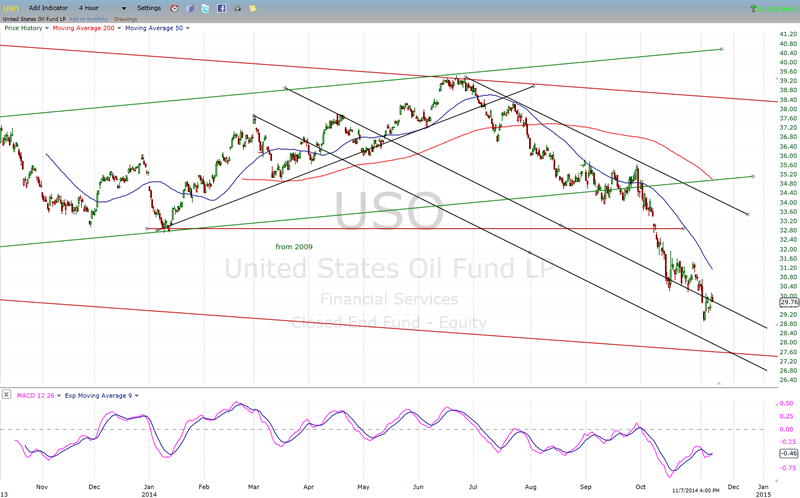800x498 pixels.
Task: Click Add Indicator
Action: [x=48, y=8]
